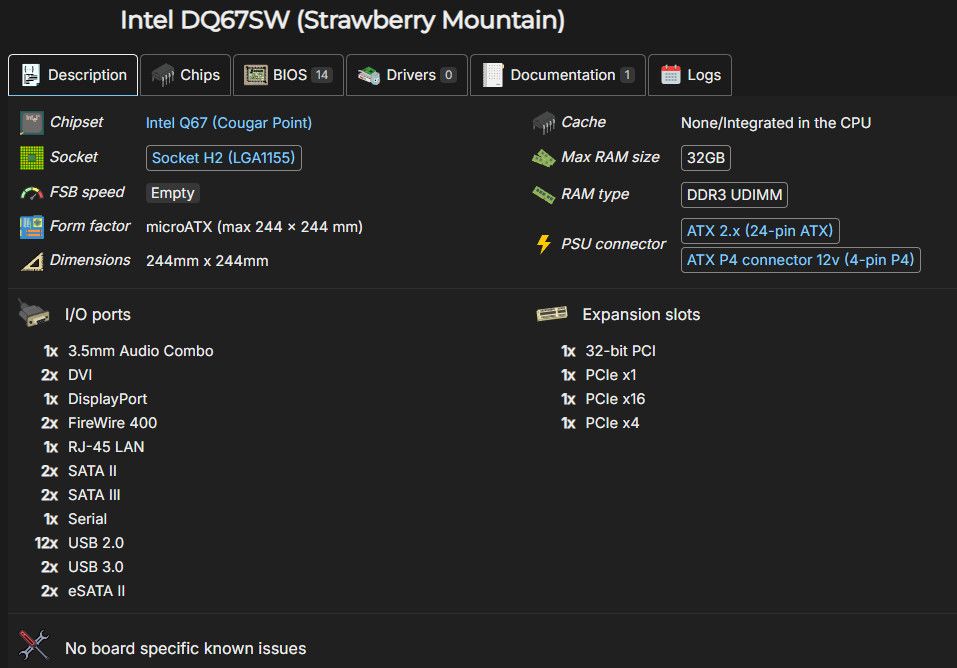The width and height of the screenshot is (957, 668).
Task: Switch to the Drivers tab
Action: click(407, 75)
